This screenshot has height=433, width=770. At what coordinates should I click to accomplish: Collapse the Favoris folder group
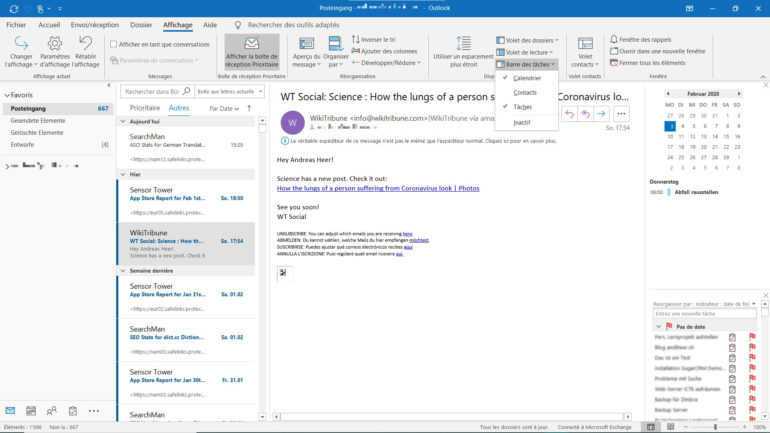[x=7, y=95]
